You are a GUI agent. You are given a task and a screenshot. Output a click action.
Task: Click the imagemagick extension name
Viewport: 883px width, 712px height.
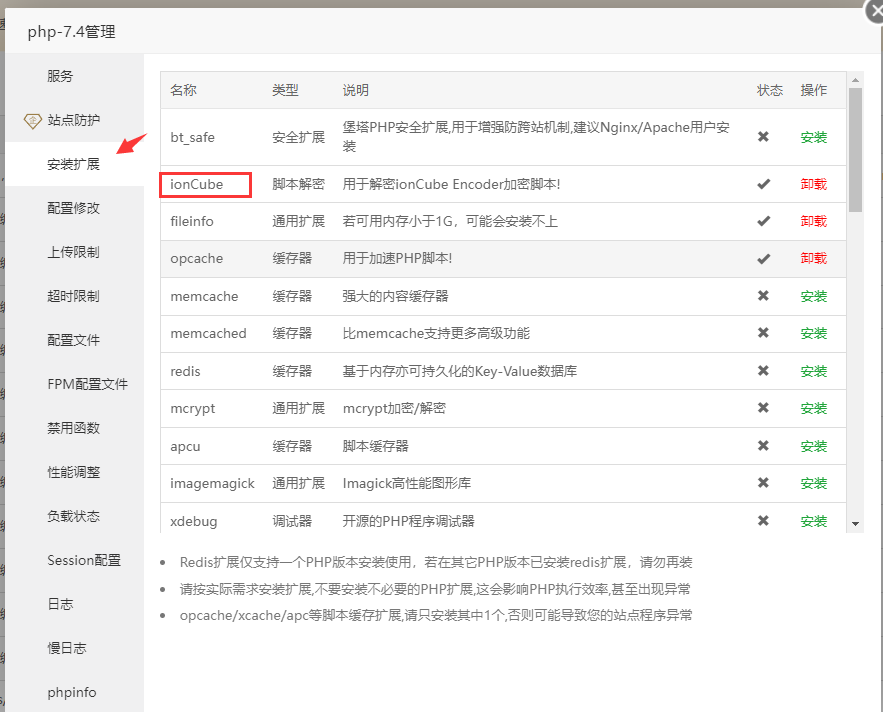click(212, 483)
